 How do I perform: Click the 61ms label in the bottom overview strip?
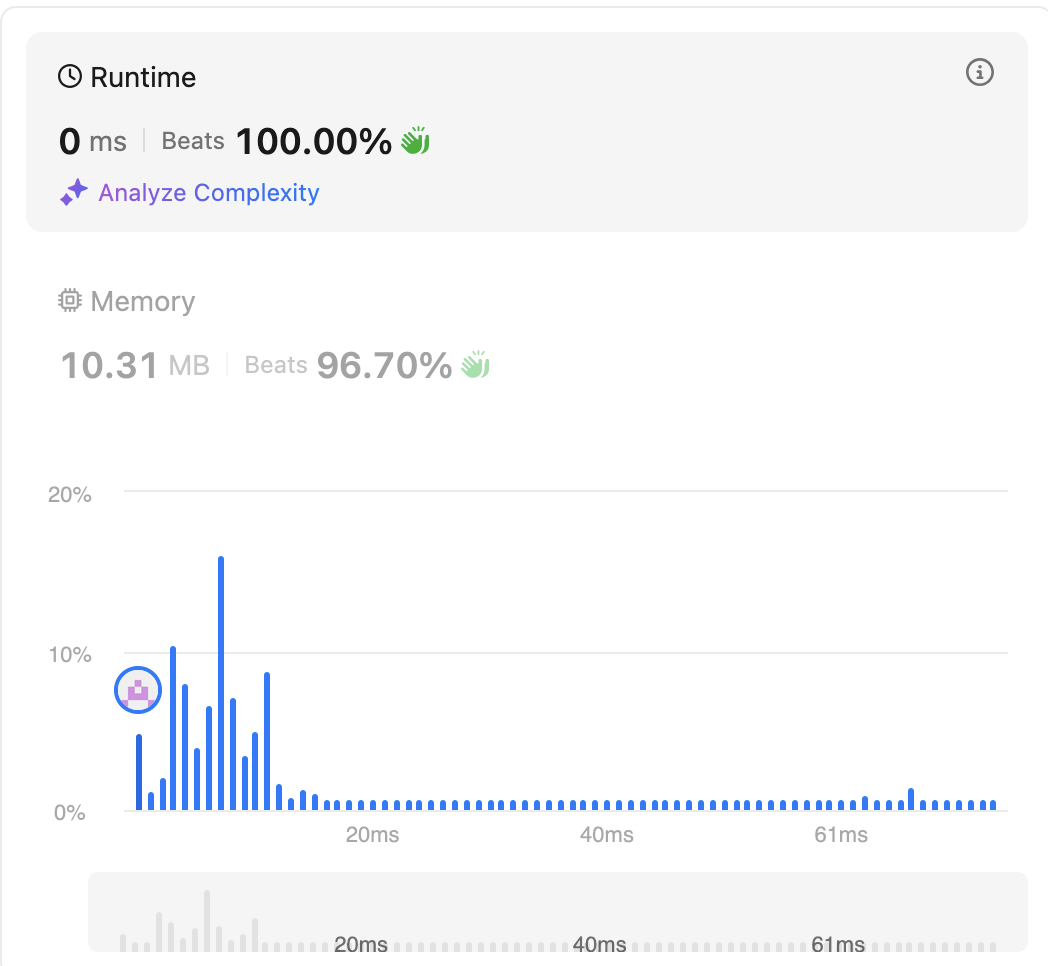tap(838, 944)
